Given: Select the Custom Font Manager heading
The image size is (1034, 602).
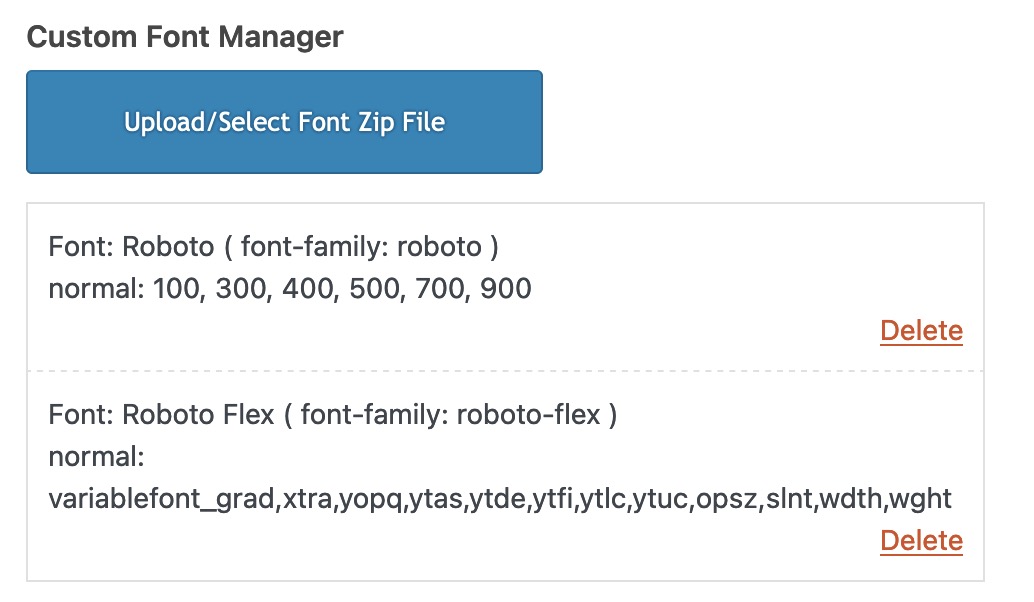Looking at the screenshot, I should (x=185, y=37).
